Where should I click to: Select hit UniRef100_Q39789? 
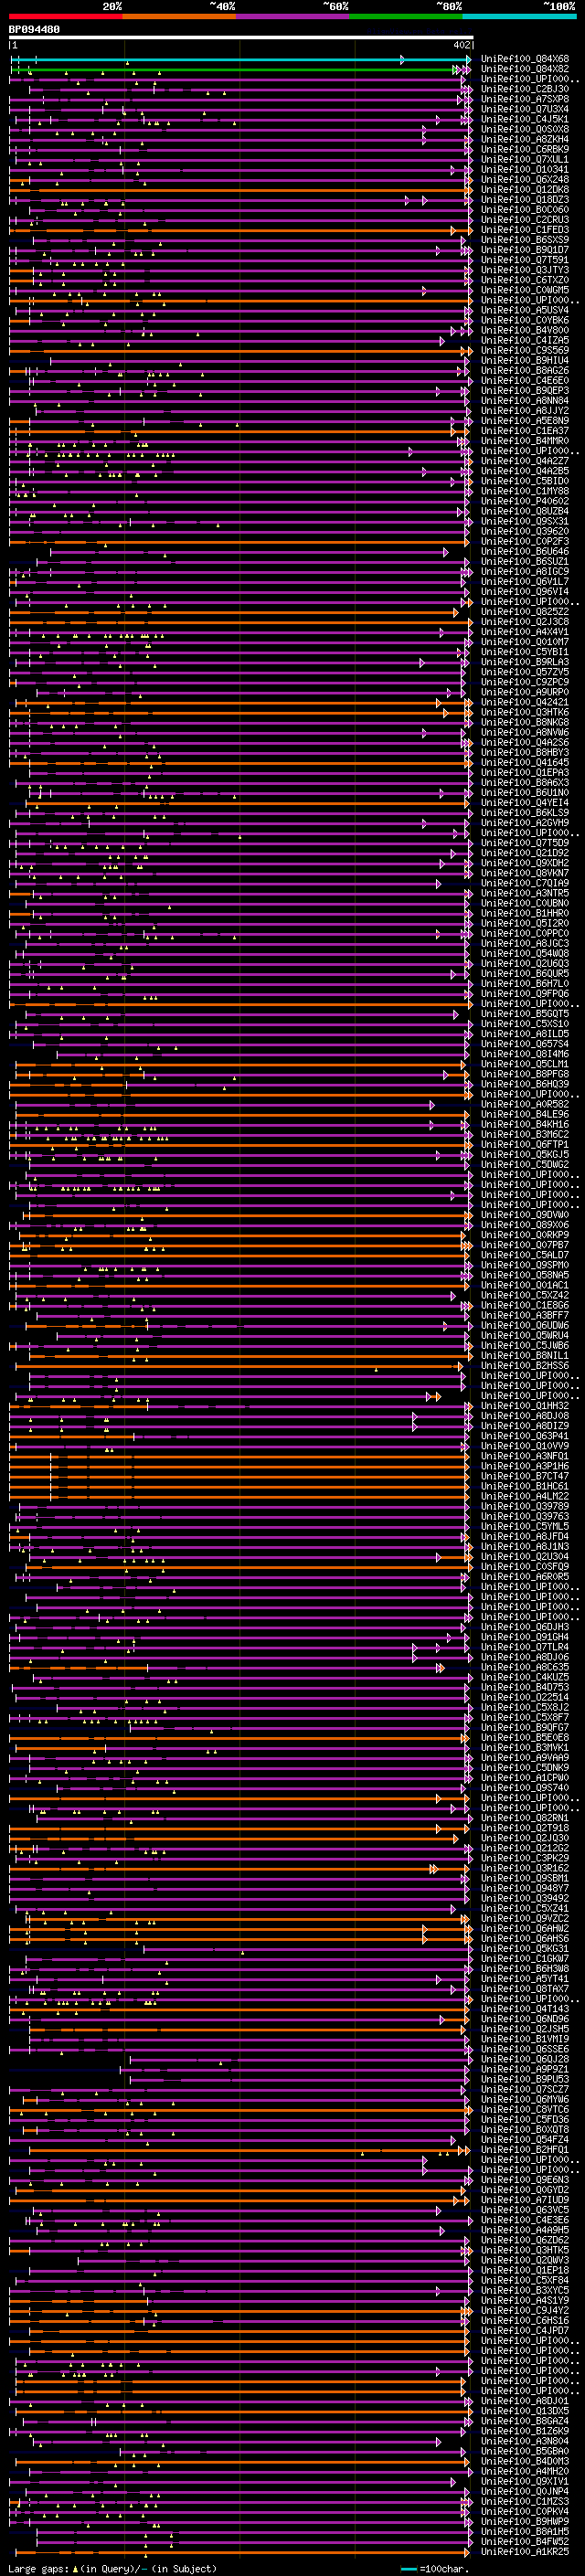(x=525, y=1507)
